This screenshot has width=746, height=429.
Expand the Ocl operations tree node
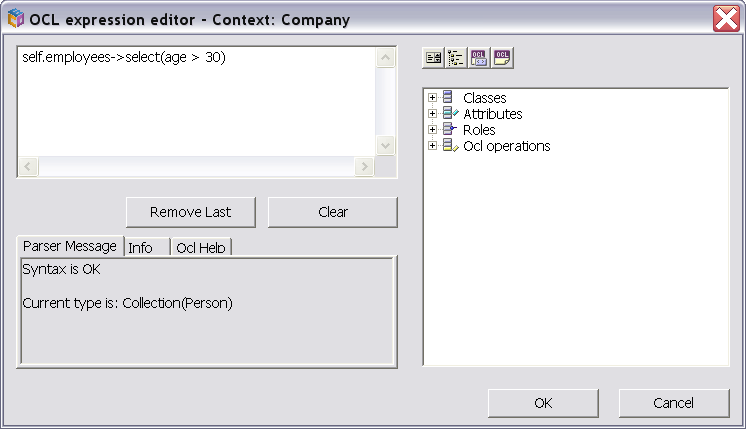[x=432, y=146]
